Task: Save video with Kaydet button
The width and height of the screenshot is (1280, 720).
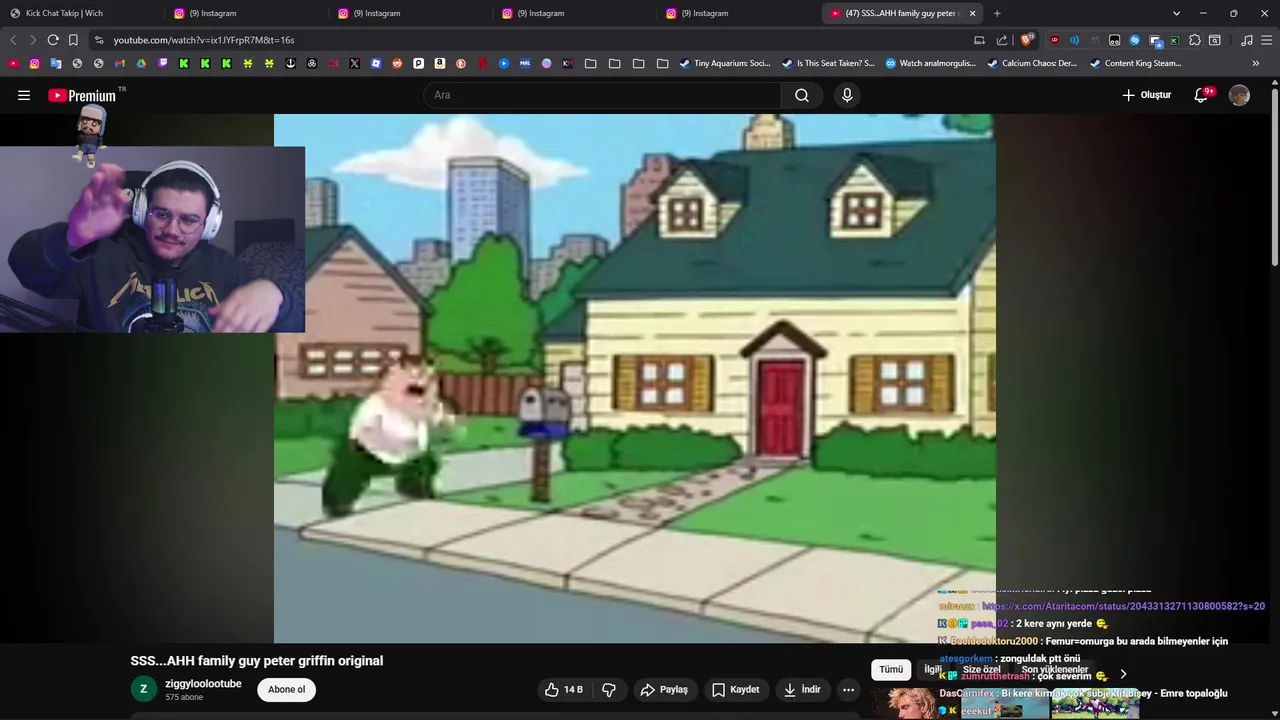Action: coord(735,689)
